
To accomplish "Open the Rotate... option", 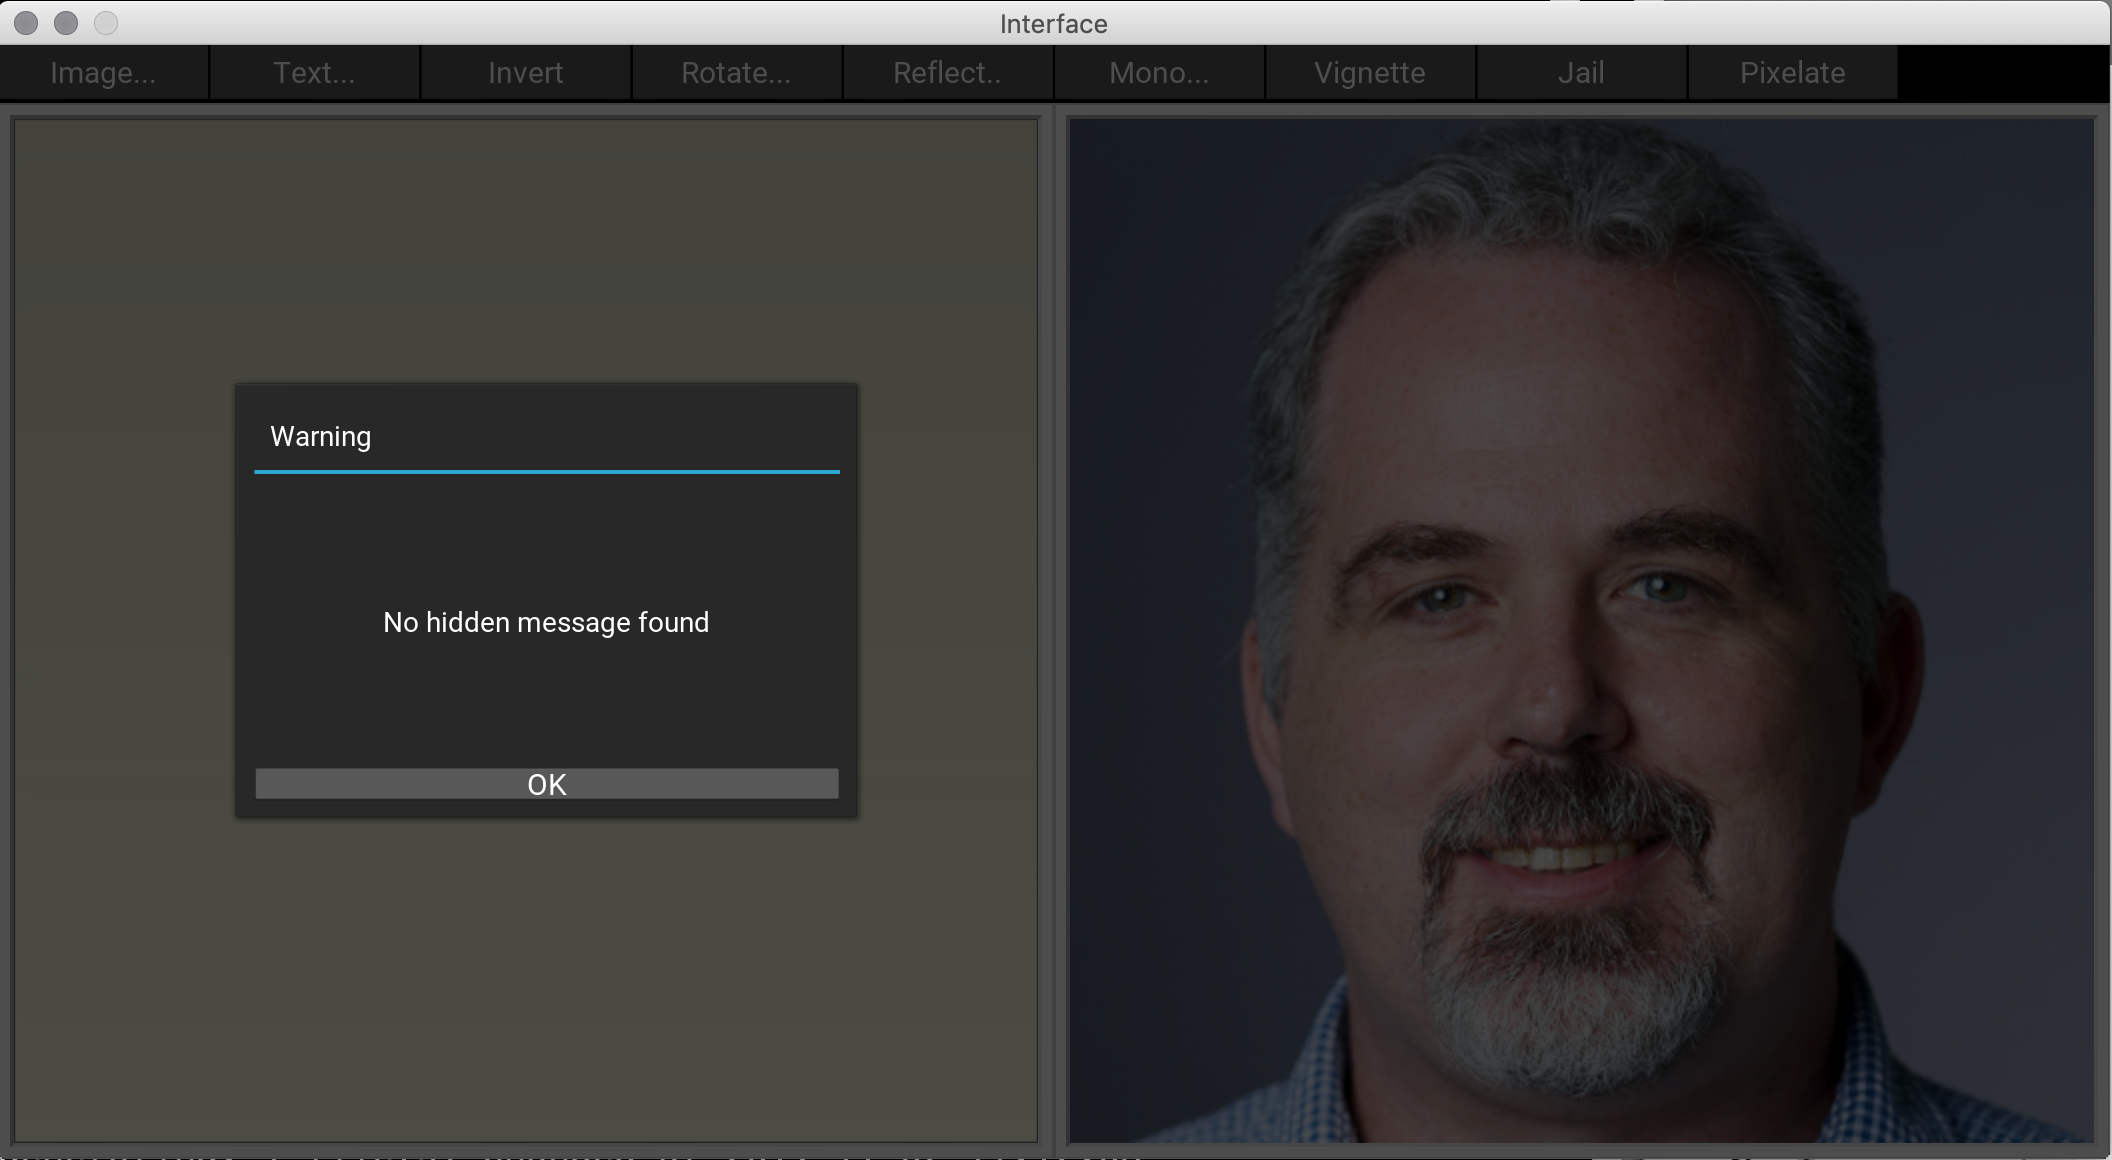I will [736, 73].
